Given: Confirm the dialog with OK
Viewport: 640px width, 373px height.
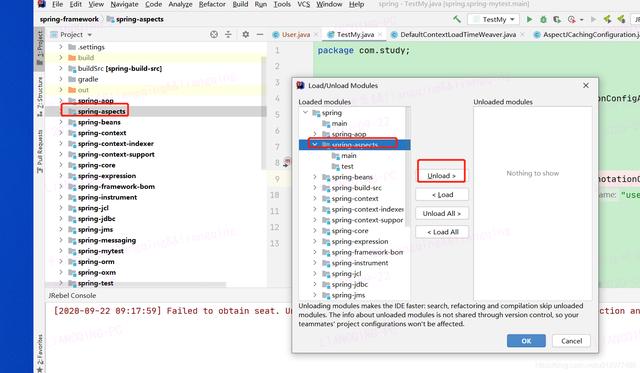Looking at the screenshot, I should pos(526,341).
